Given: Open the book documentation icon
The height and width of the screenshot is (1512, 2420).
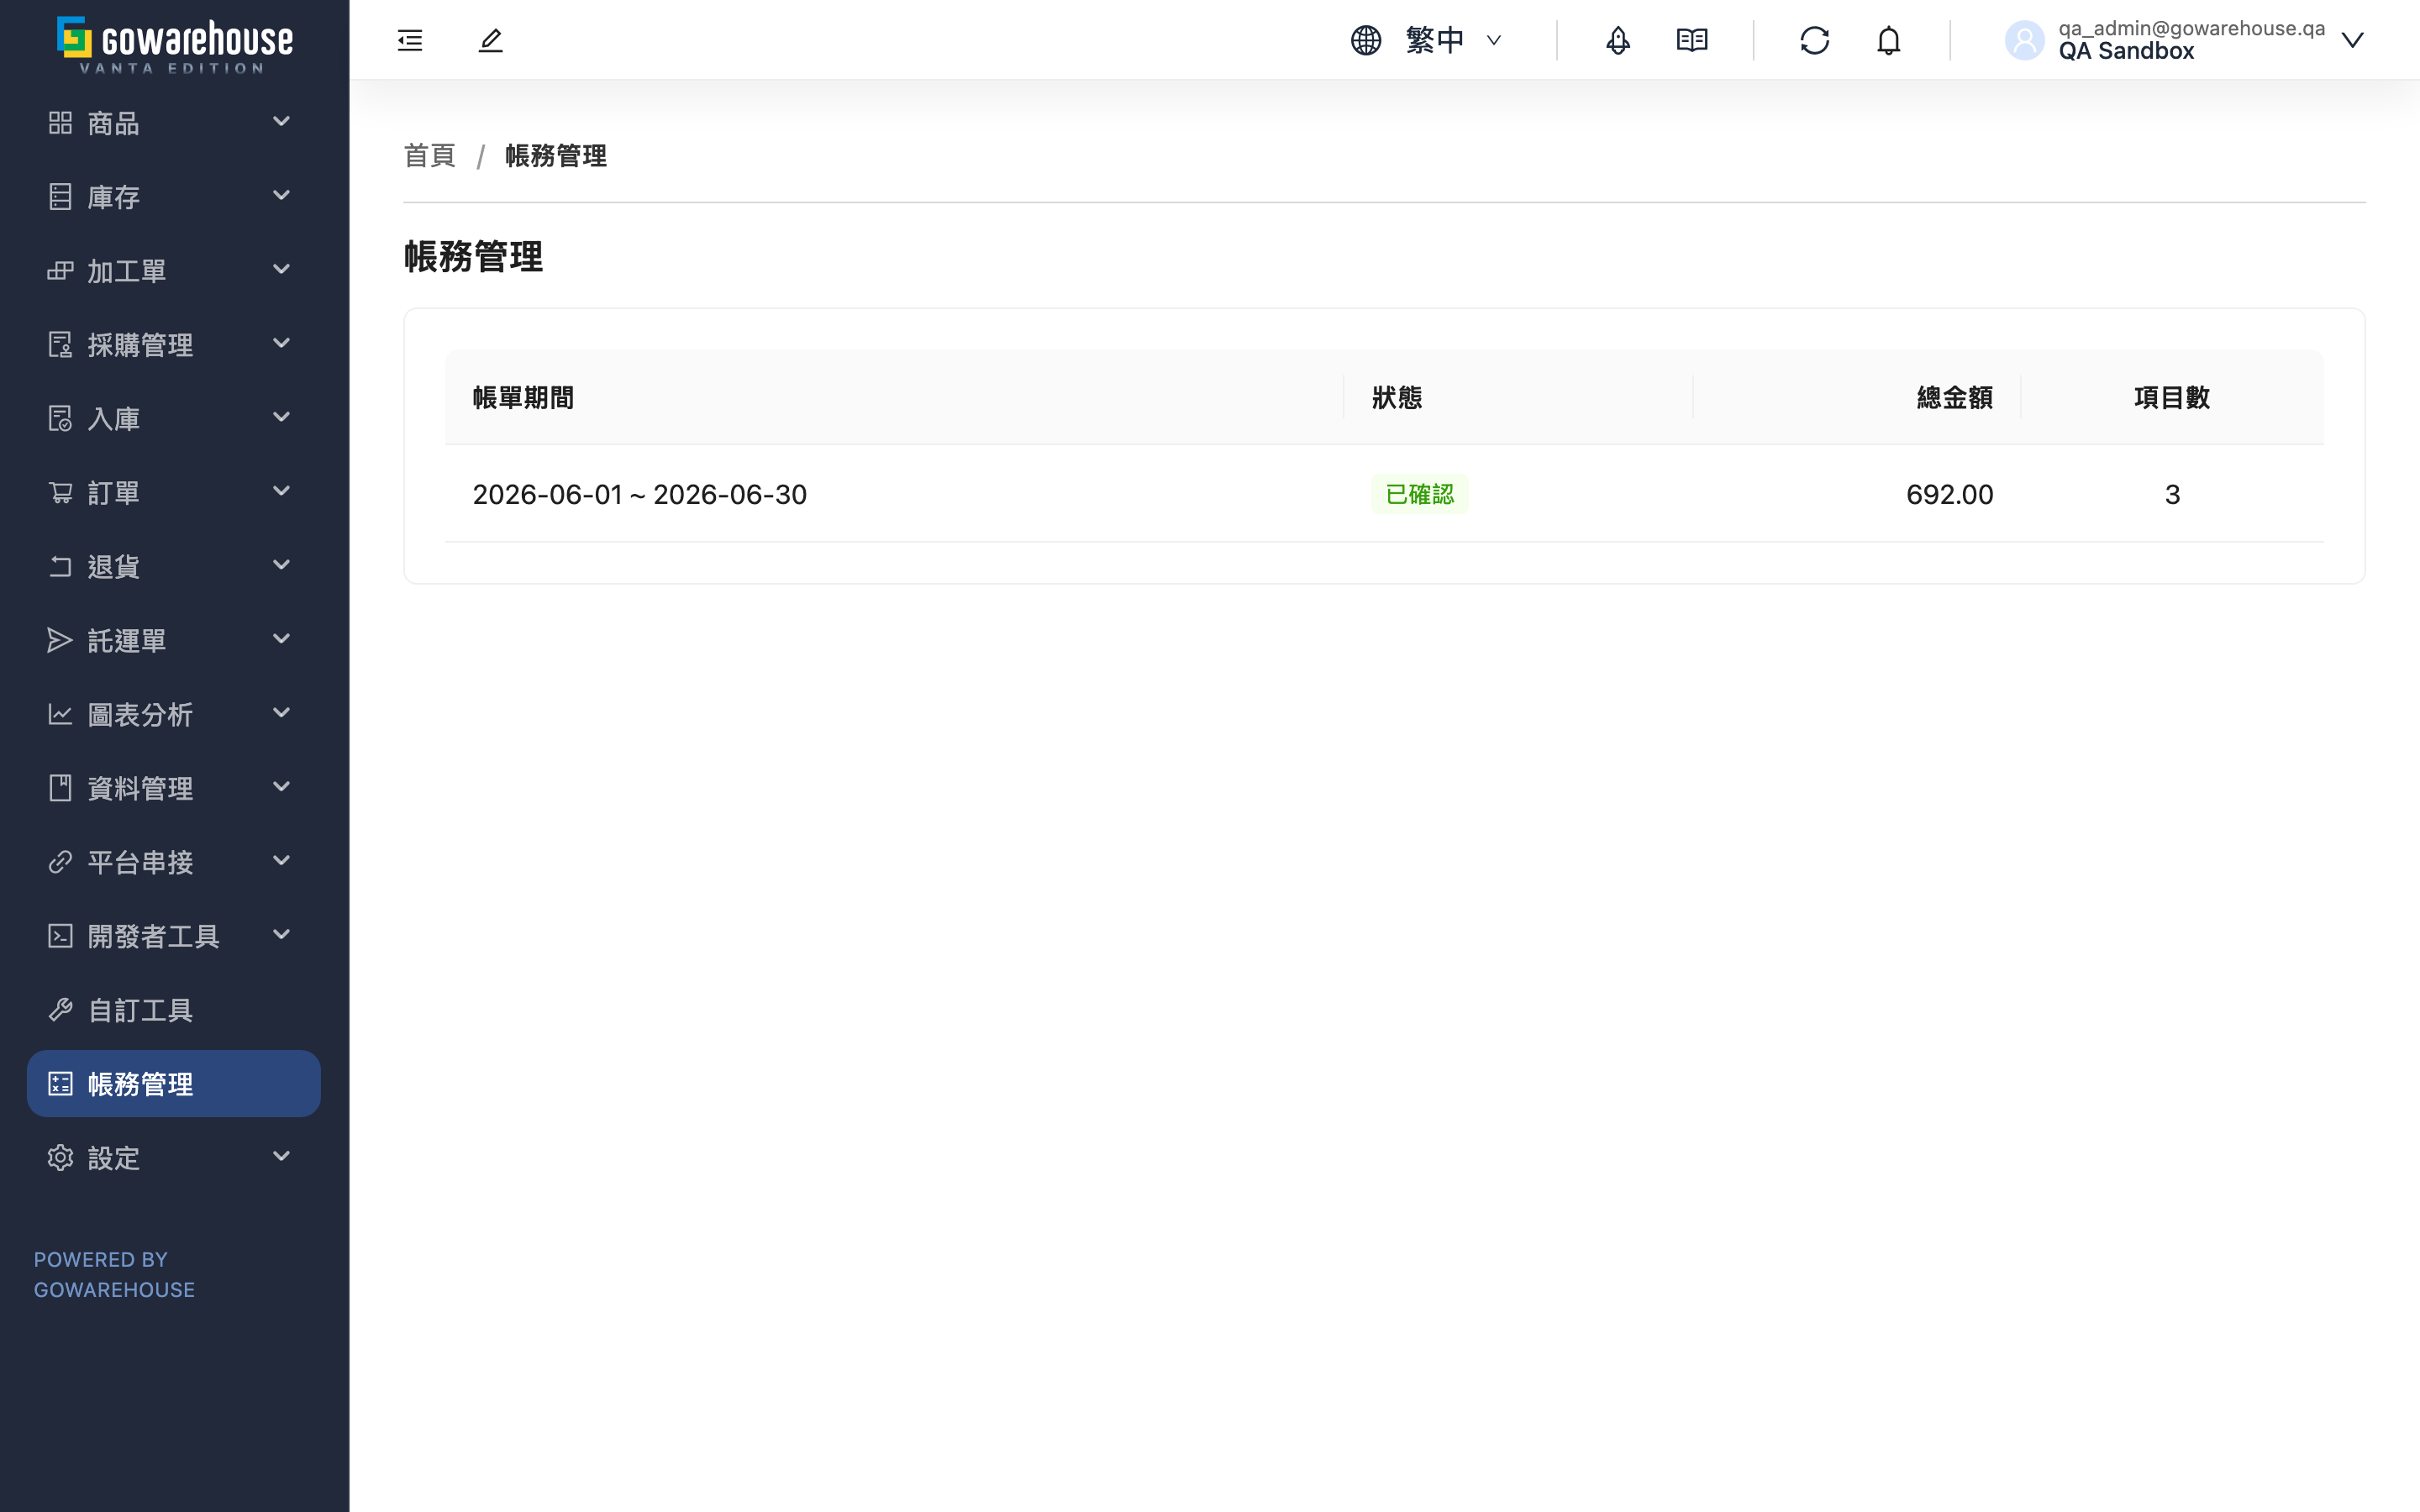Looking at the screenshot, I should 1692,40.
